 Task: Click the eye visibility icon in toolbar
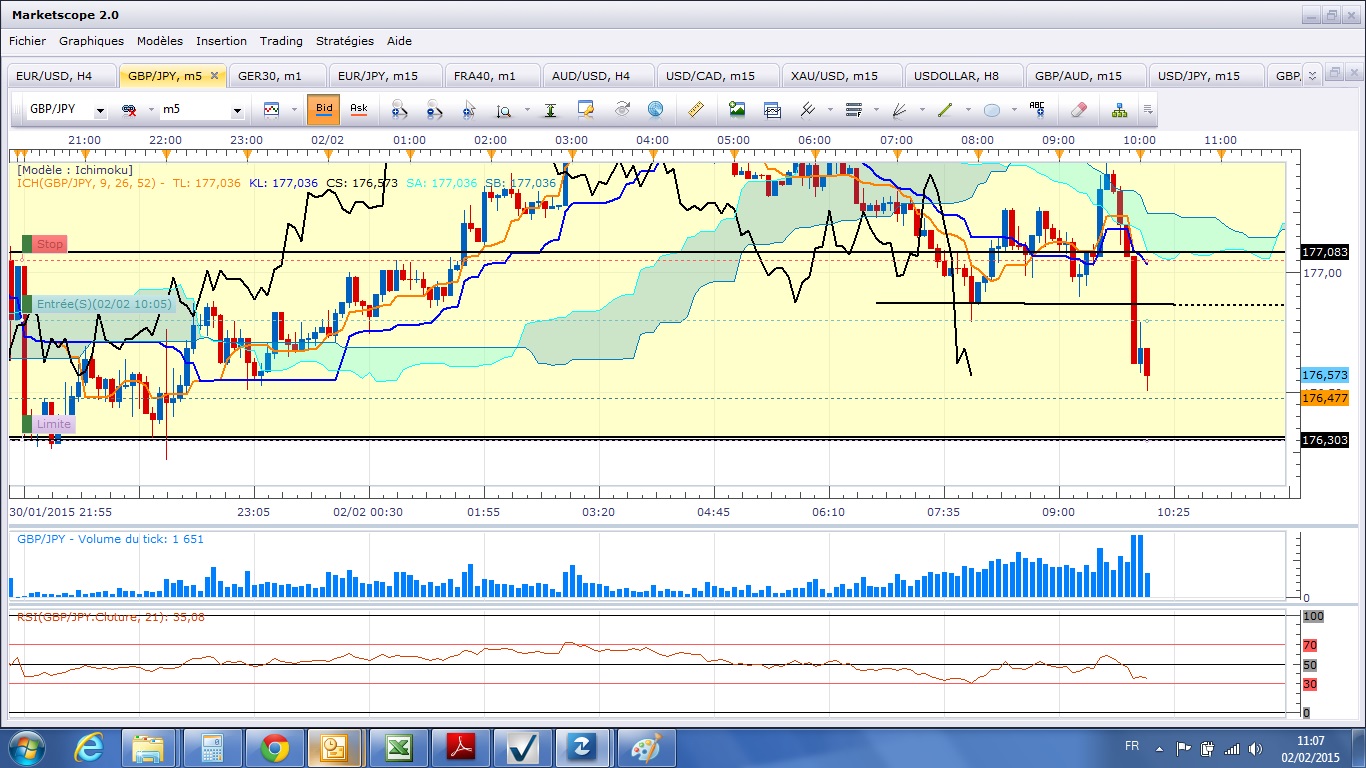[622, 109]
